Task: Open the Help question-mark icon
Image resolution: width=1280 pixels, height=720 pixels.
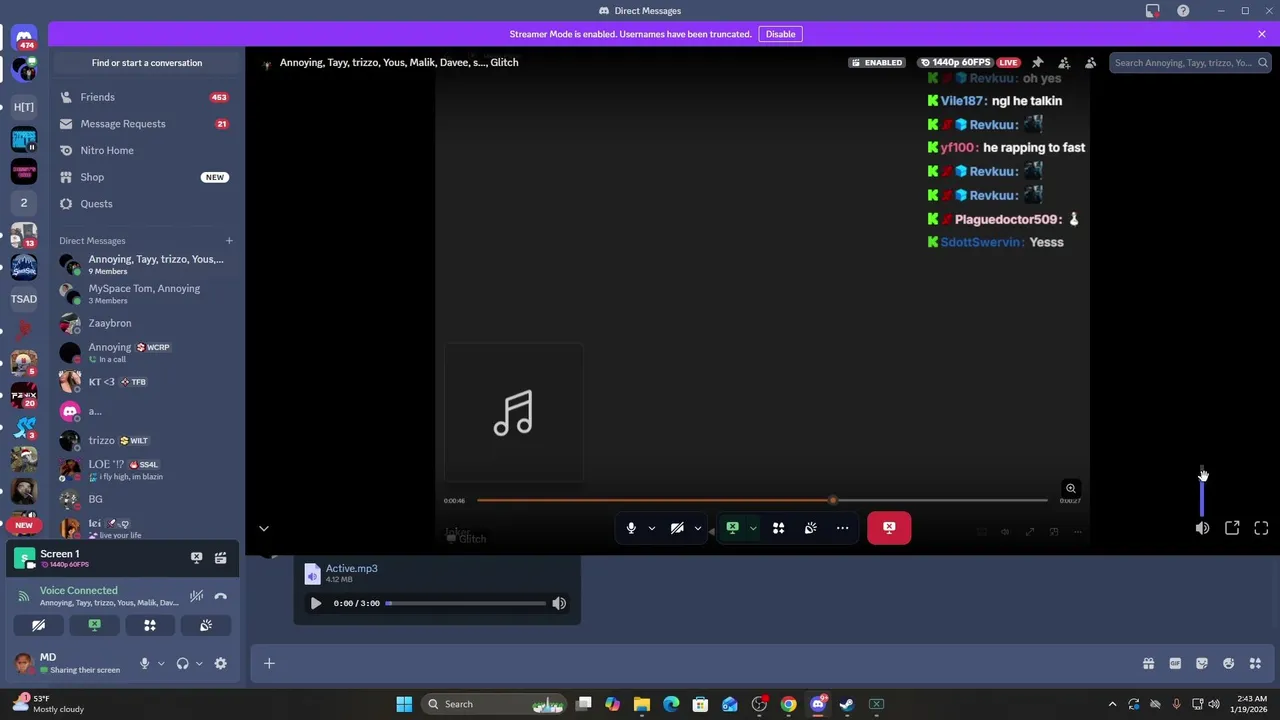Action: click(1183, 11)
